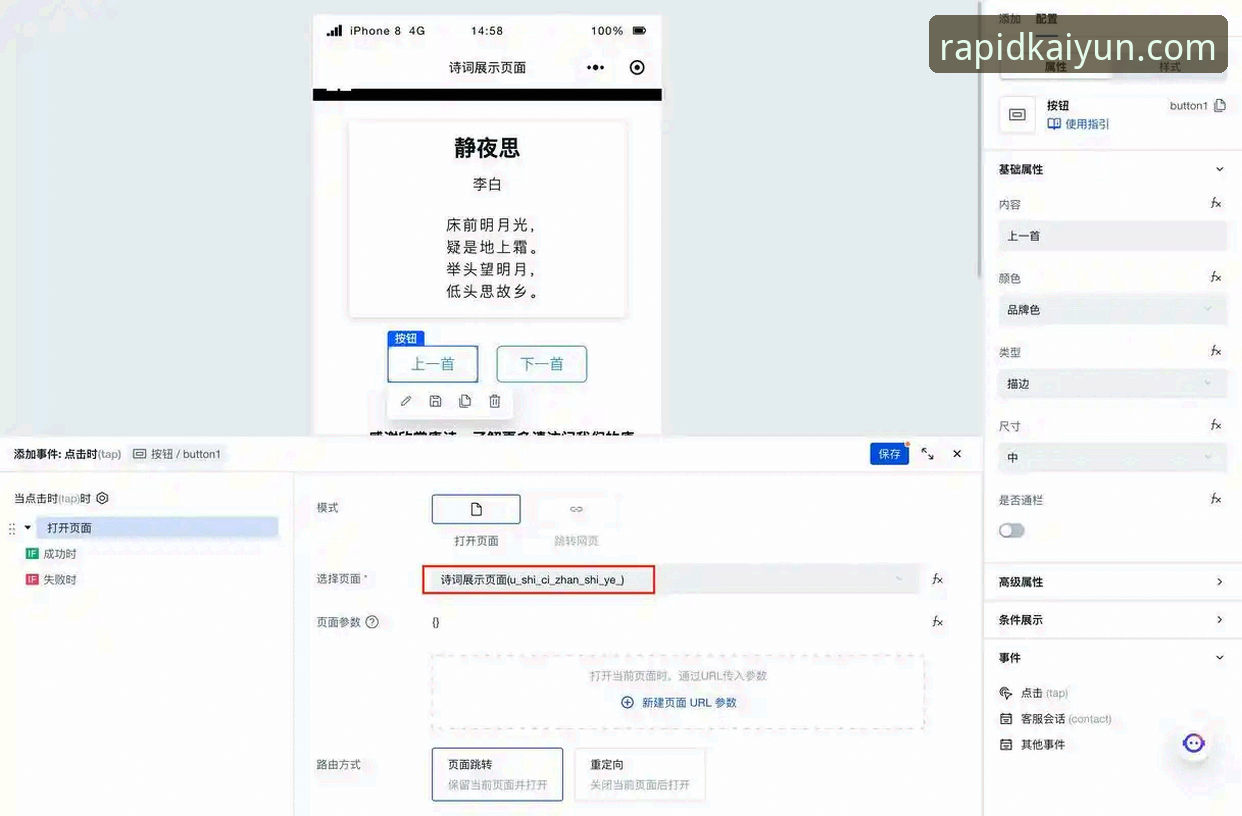Expand the 高级属性 section
Screen dimensions: 1242x816
point(1219,582)
